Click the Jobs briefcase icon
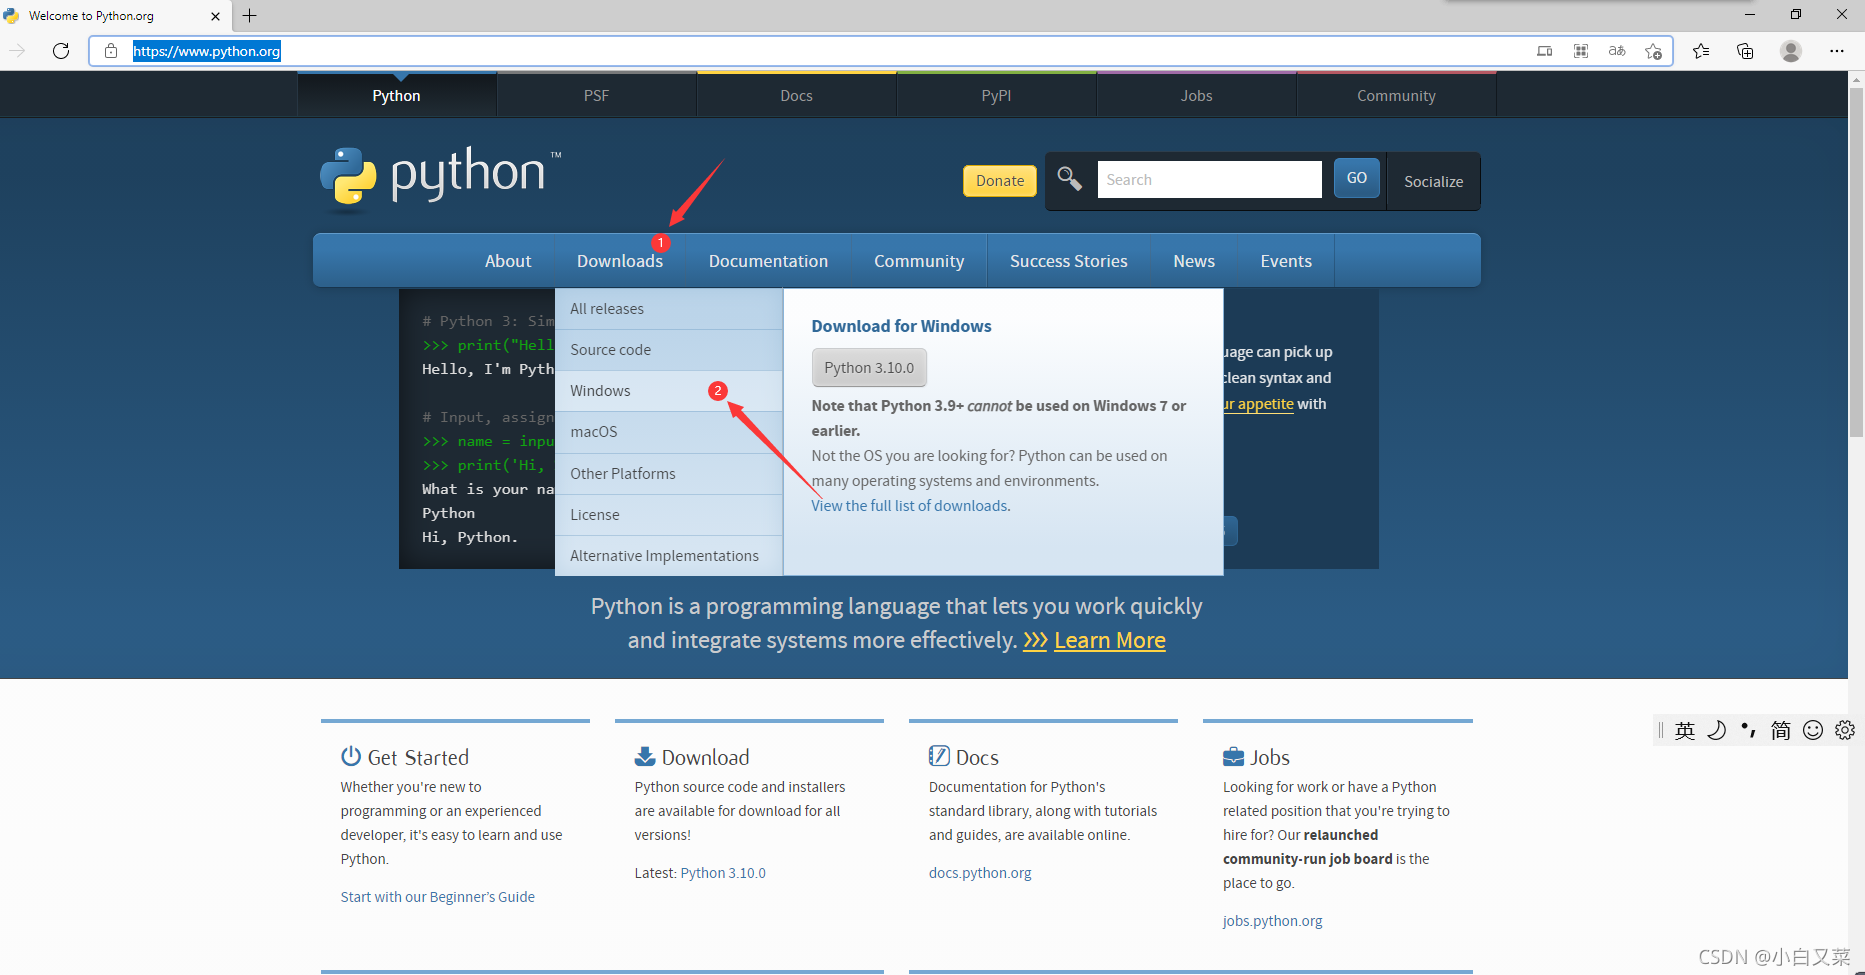This screenshot has width=1865, height=975. pyautogui.click(x=1234, y=756)
